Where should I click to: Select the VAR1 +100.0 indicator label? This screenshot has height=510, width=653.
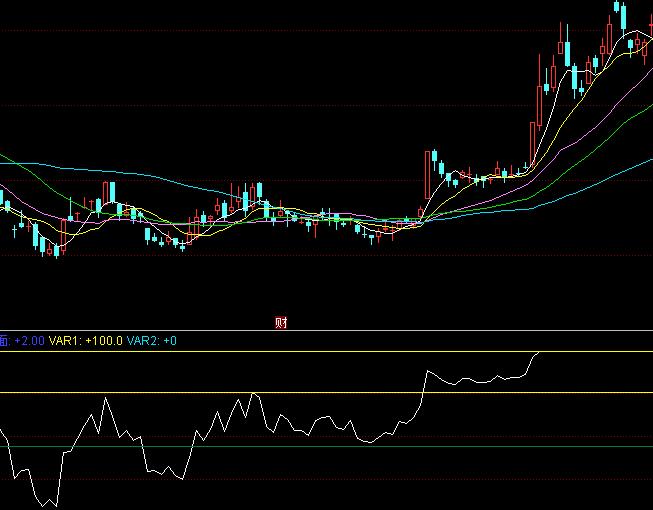click(x=86, y=341)
